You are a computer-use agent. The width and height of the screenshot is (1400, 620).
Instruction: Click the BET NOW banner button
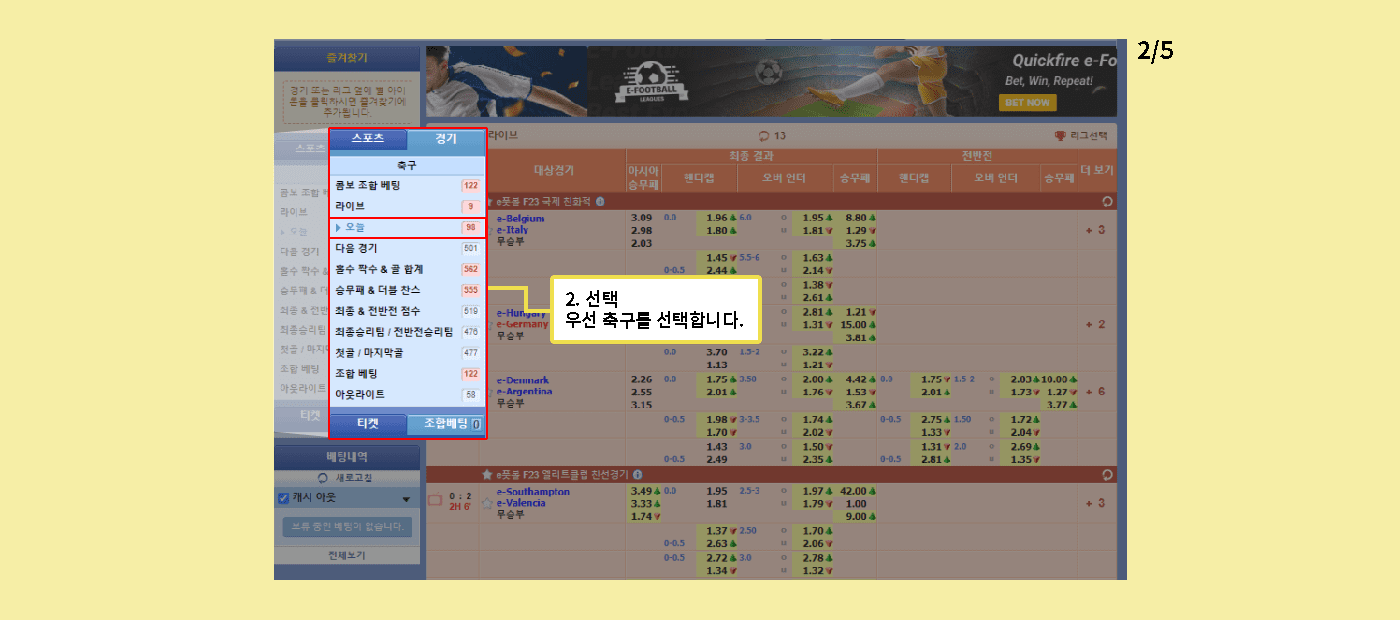click(1027, 102)
